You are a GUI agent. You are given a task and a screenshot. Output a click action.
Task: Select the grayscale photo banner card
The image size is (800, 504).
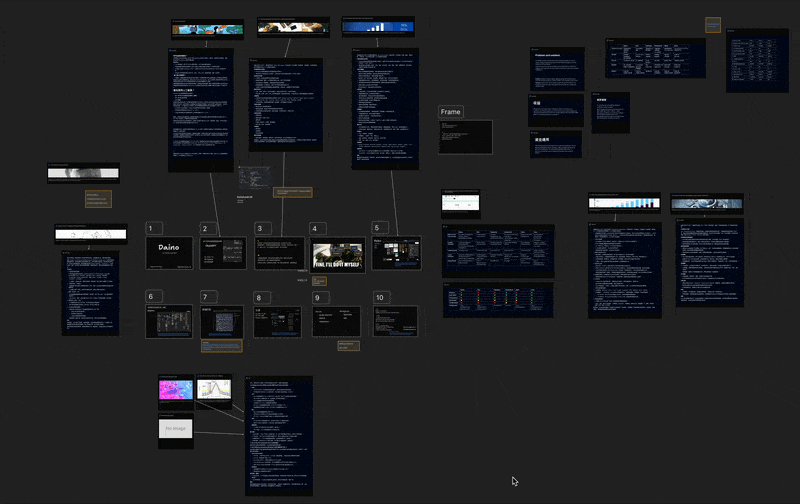(84, 173)
